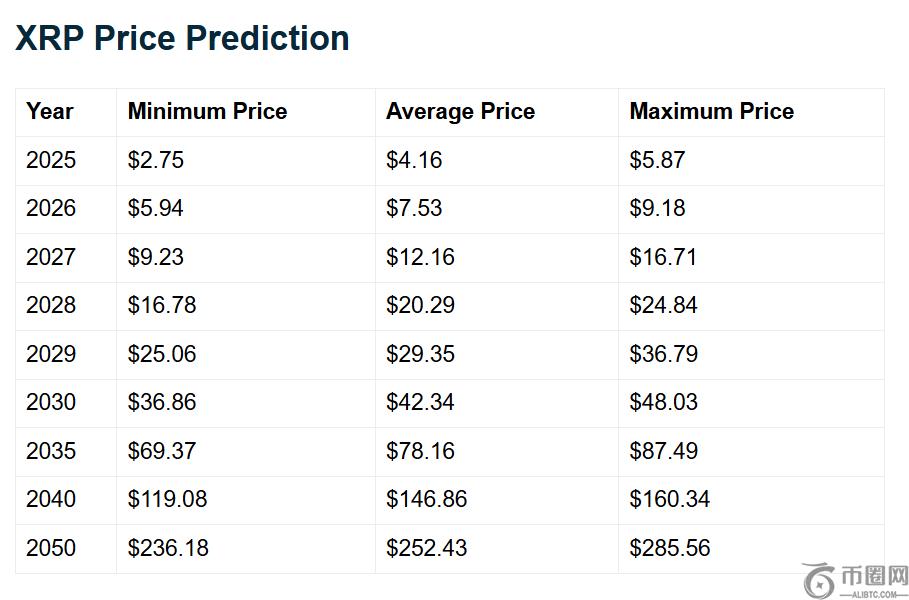Select the 2026 minimum price $5.94
Image resolution: width=909 pixels, height=600 pixels.
coord(156,208)
